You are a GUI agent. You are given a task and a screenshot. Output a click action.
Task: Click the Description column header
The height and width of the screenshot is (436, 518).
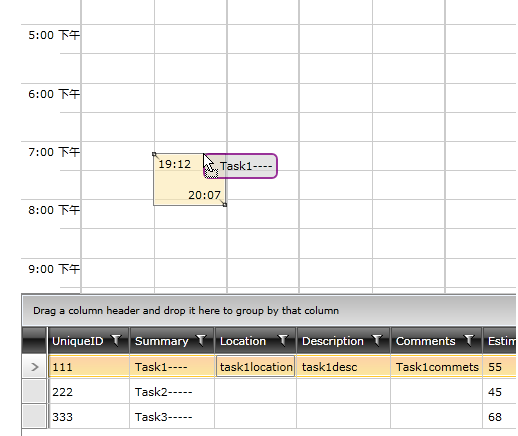[333, 341]
